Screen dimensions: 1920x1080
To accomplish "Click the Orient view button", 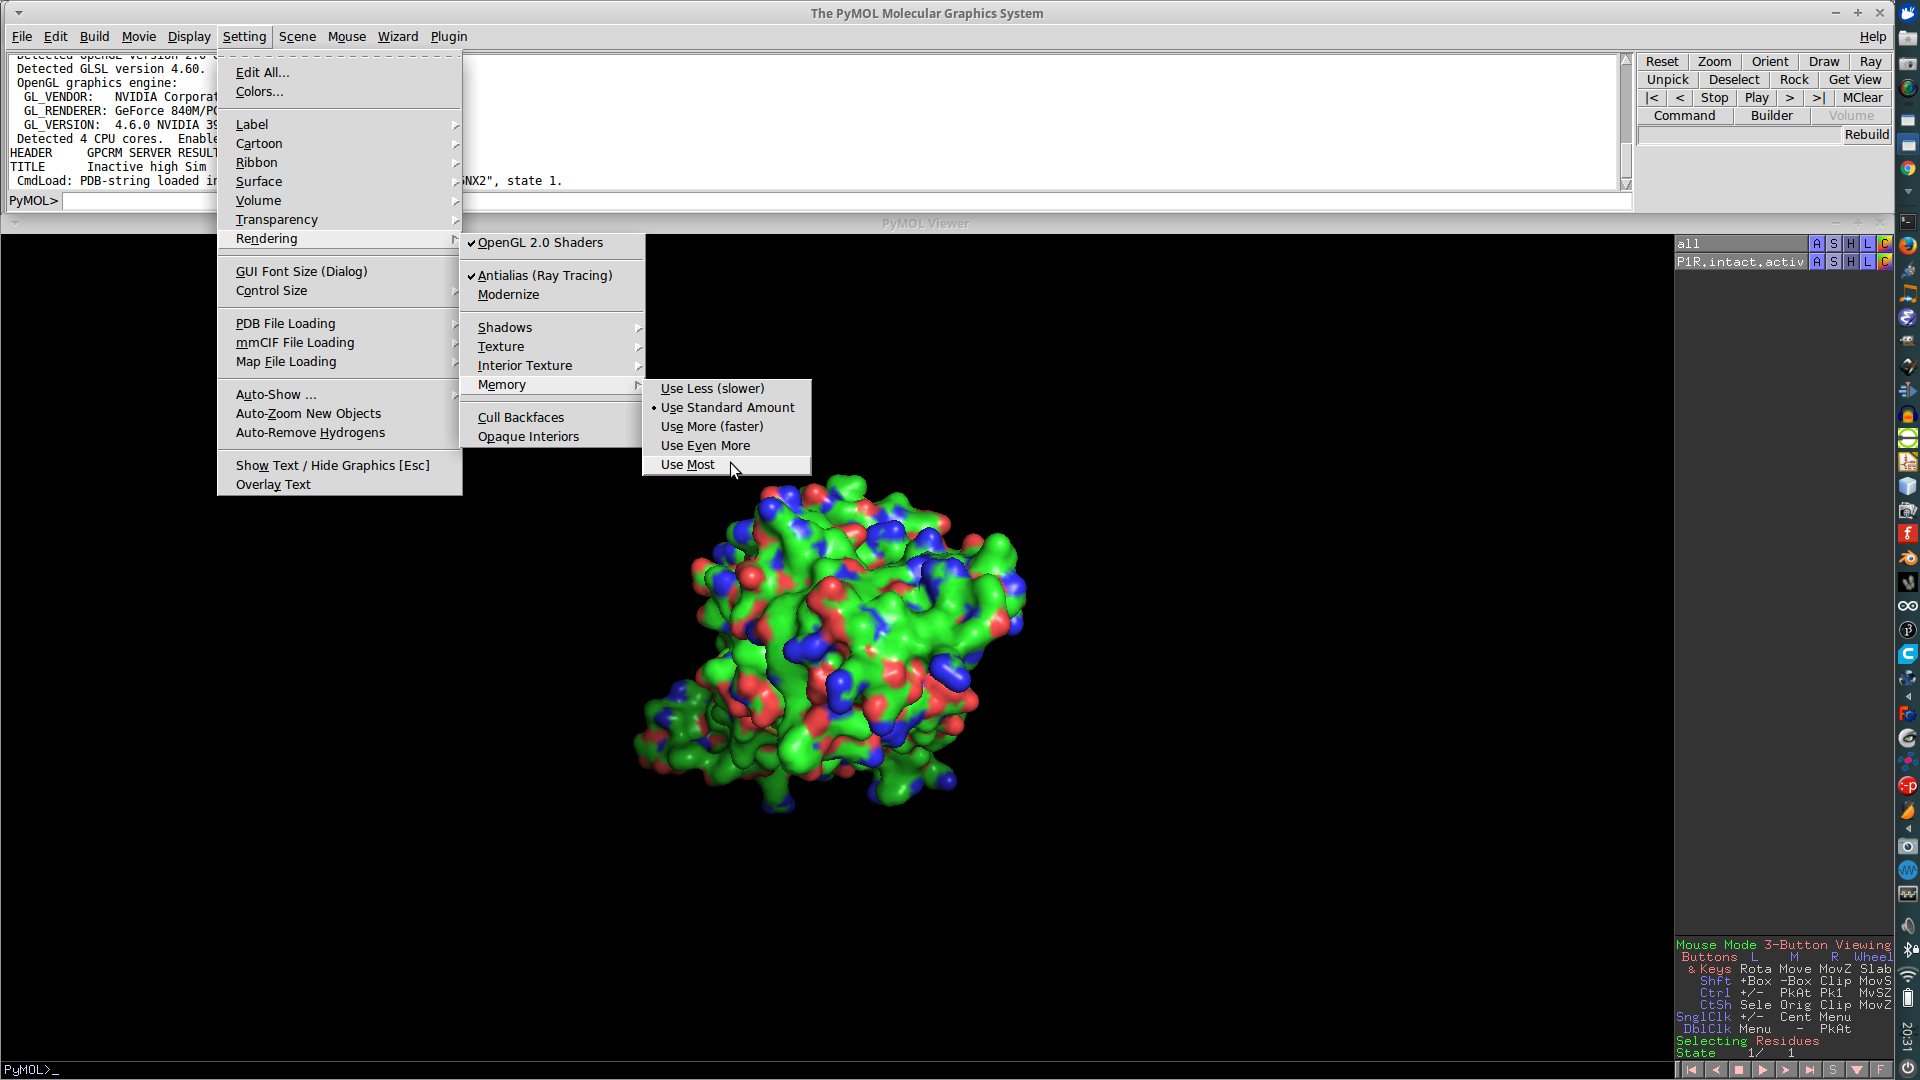I will click(1768, 61).
